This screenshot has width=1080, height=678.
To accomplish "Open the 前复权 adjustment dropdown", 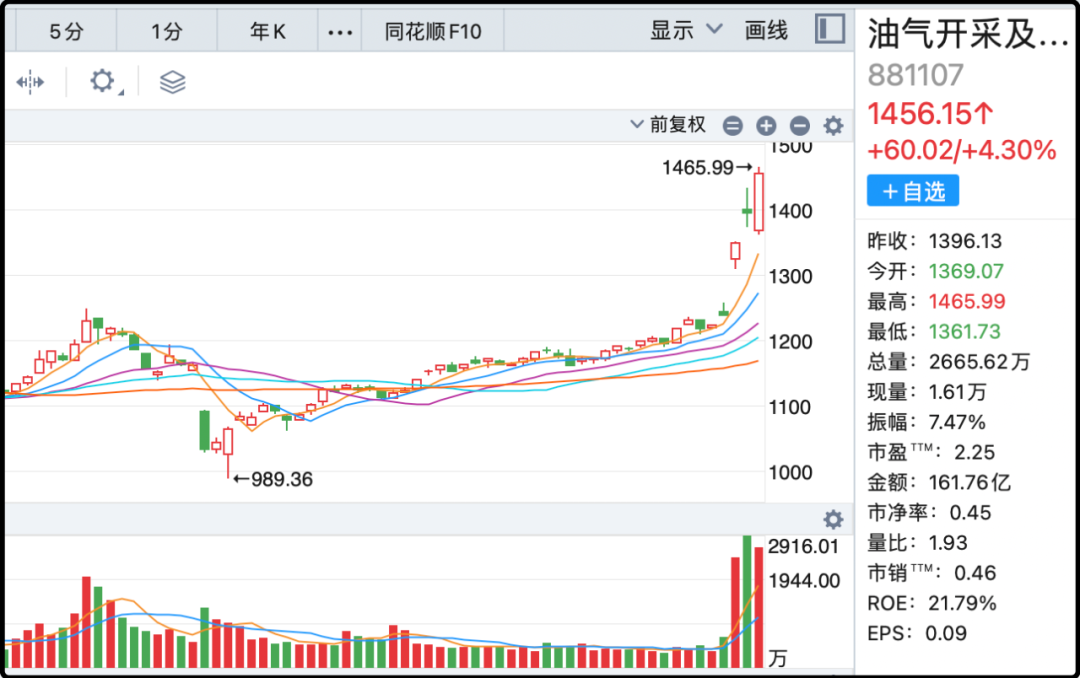I will pos(668,125).
